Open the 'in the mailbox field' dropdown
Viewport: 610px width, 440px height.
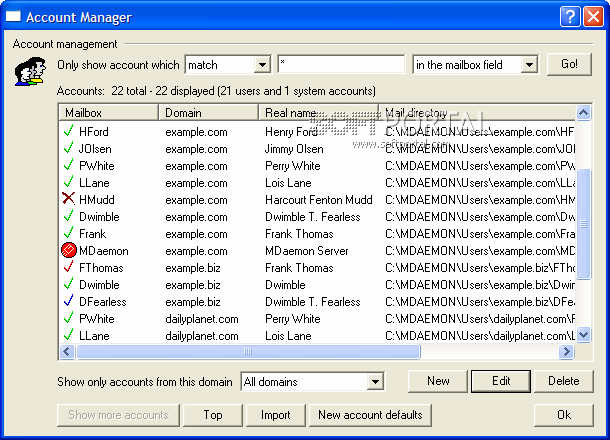[x=529, y=65]
